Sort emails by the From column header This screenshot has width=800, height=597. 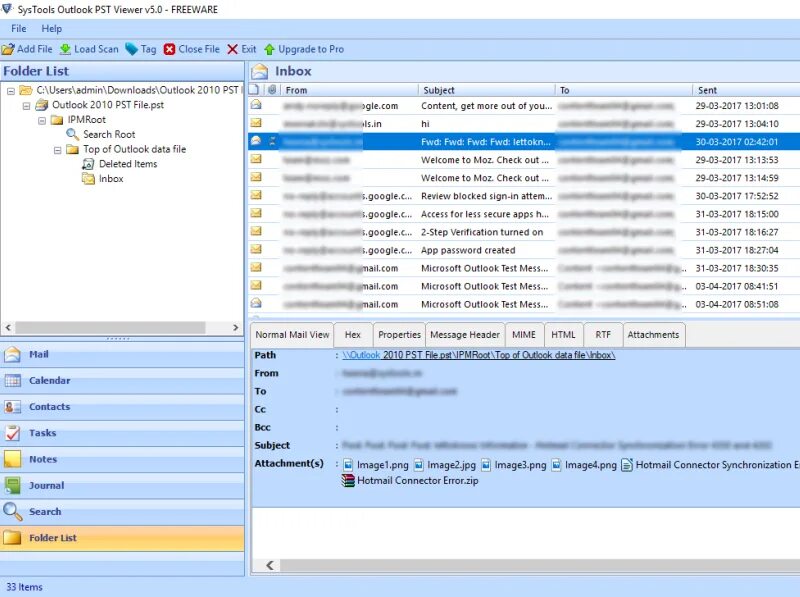(x=349, y=90)
